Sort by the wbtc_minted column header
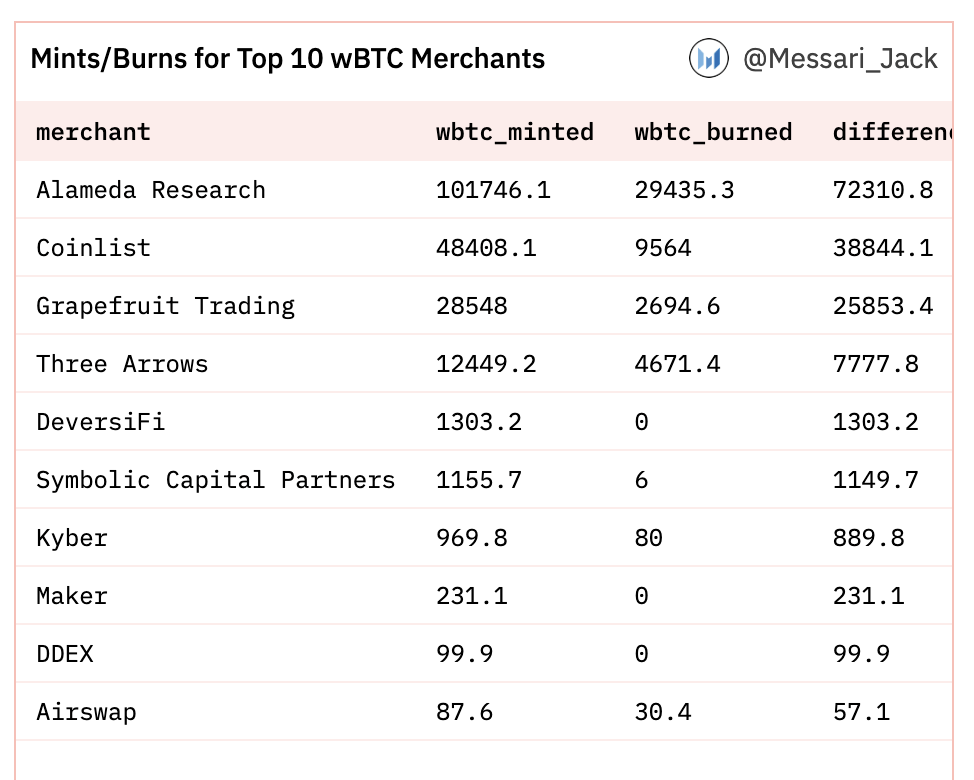This screenshot has width=974, height=780. point(515,132)
